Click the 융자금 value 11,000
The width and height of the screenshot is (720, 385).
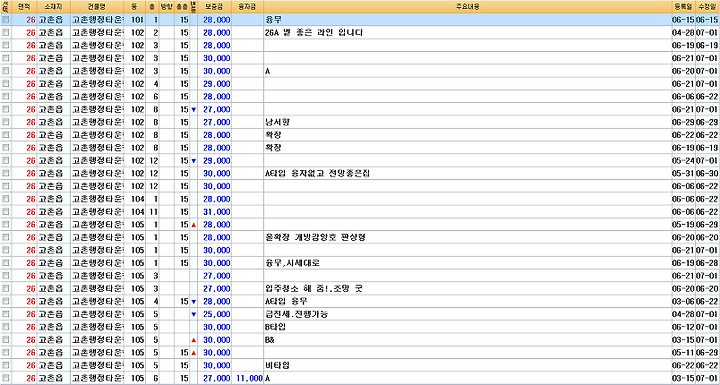(x=249, y=379)
